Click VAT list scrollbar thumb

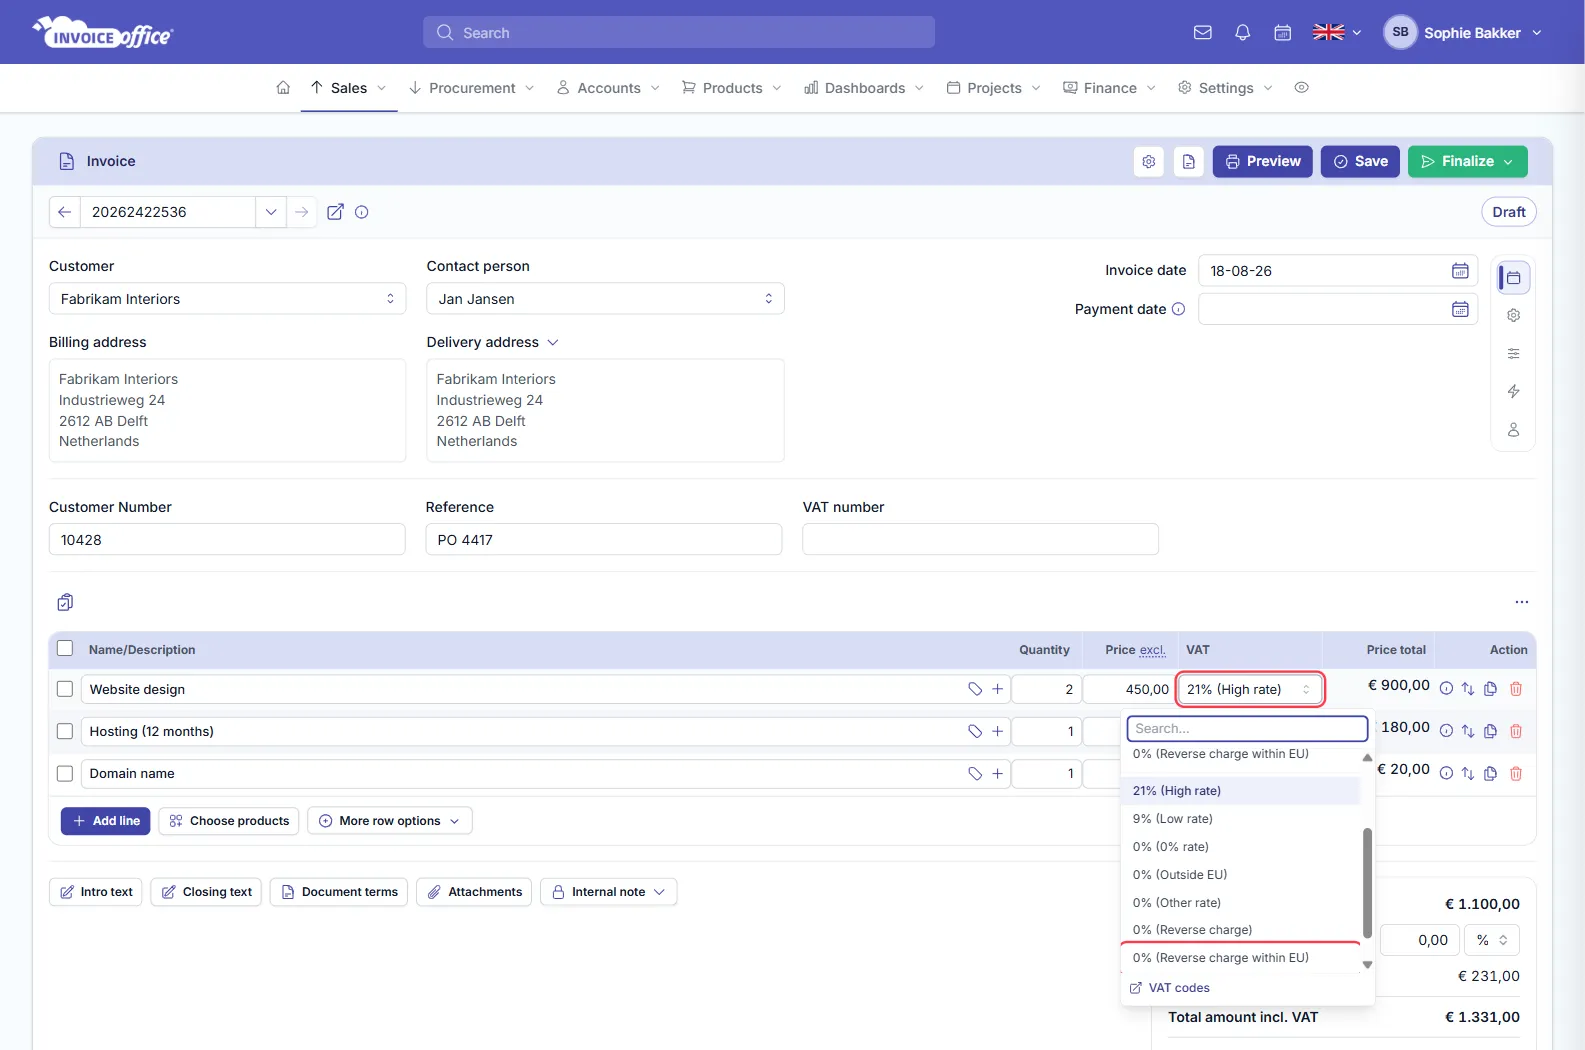1367,883
